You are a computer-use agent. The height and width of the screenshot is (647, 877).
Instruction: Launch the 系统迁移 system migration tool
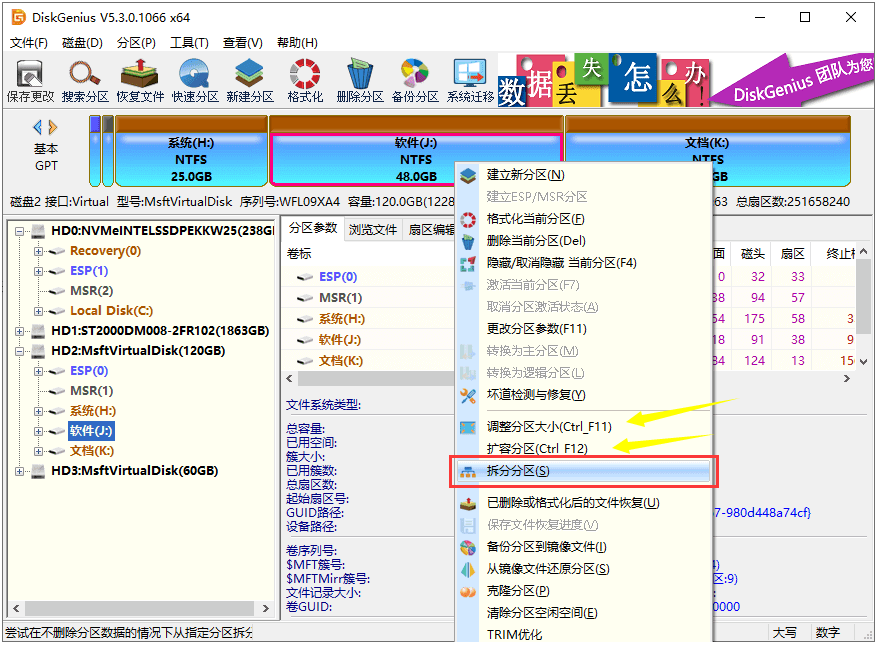470,81
